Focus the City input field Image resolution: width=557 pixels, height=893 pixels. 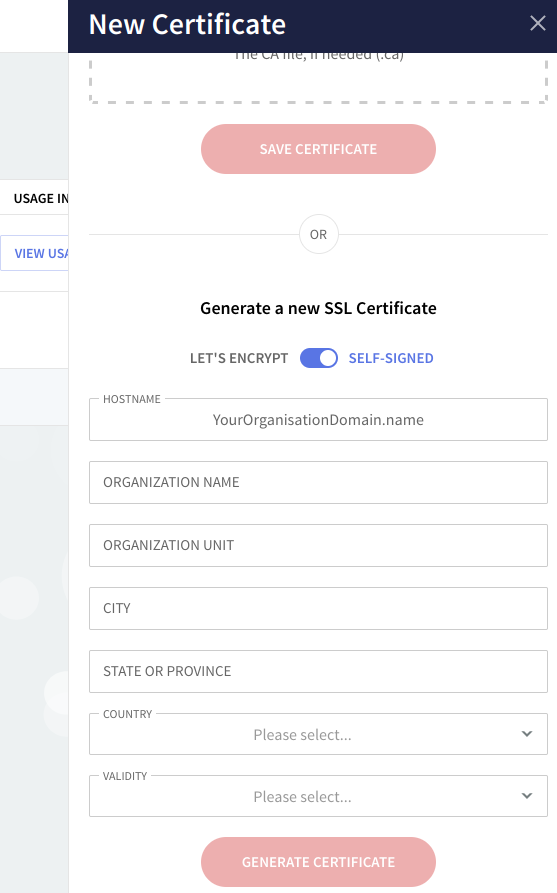point(318,608)
